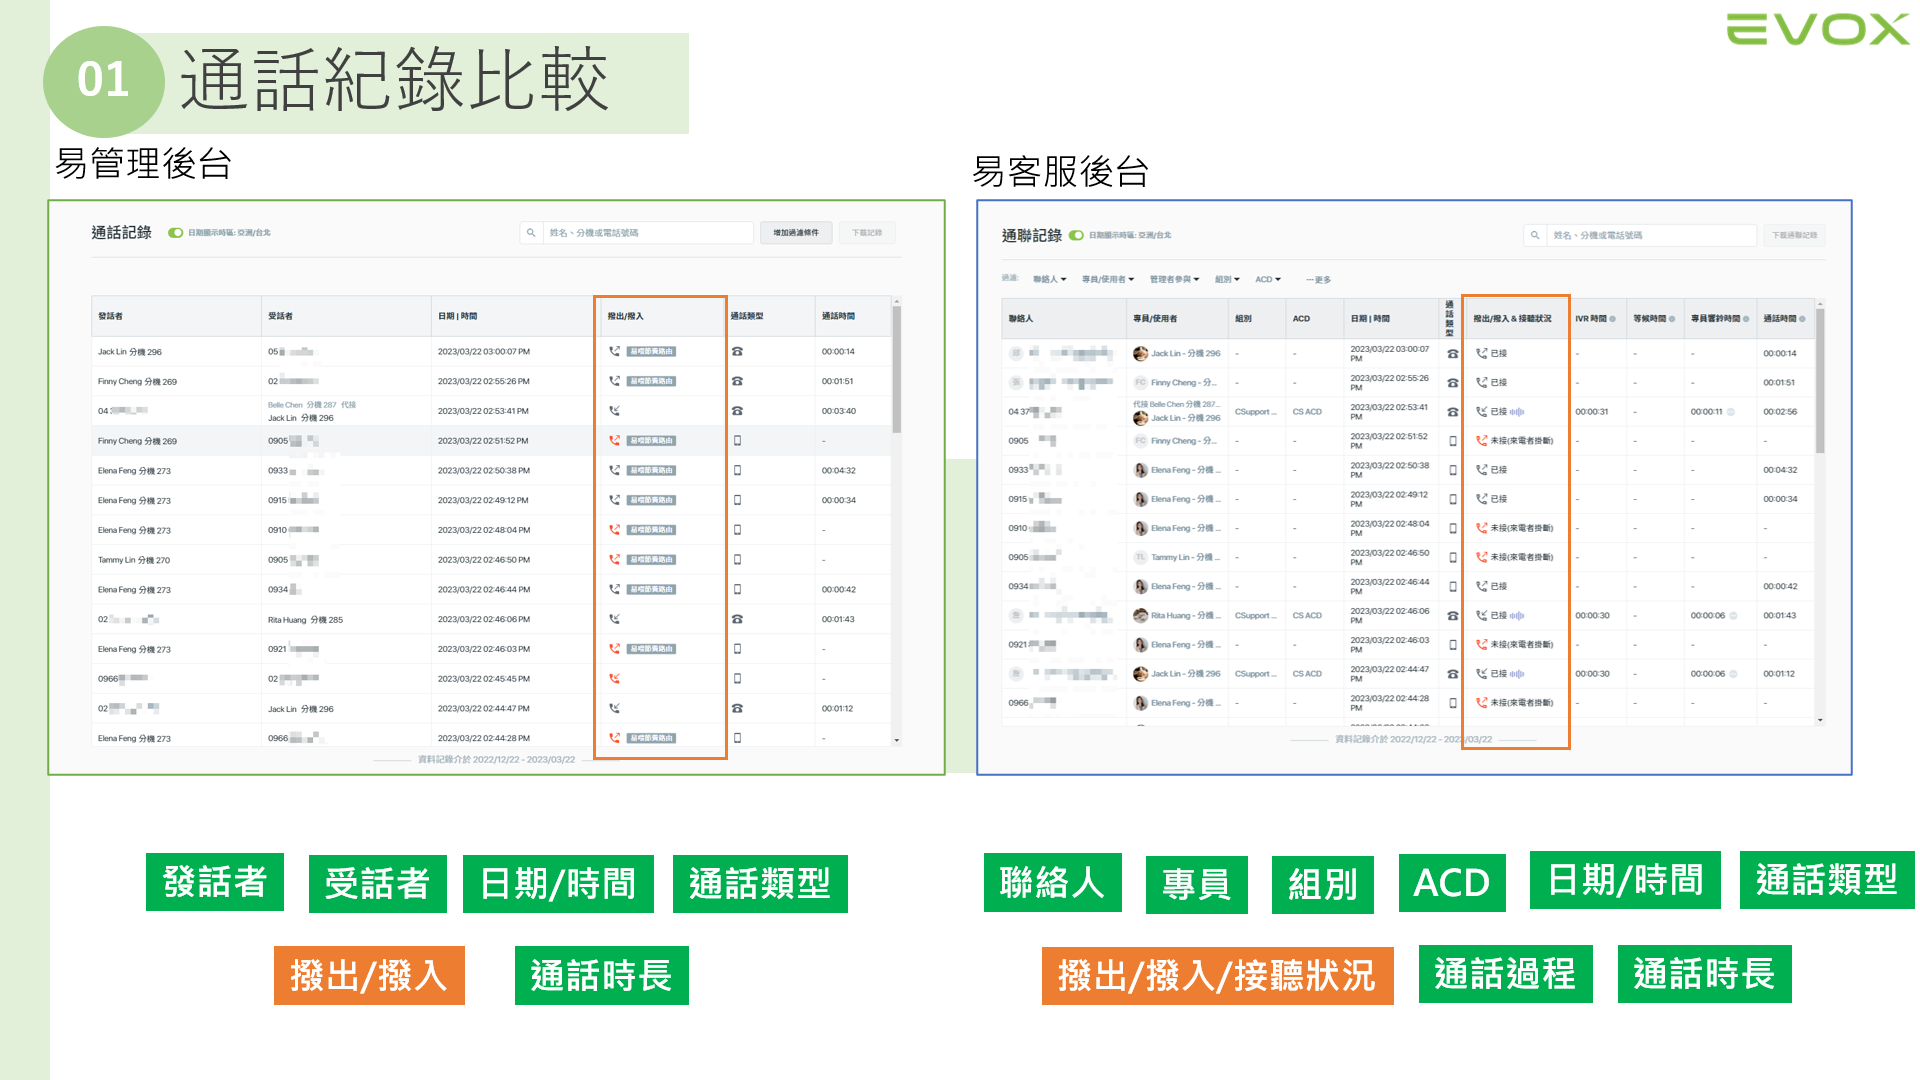Open the 組別 filter dropdown
Viewport: 1920px width, 1080px height.
1227,280
